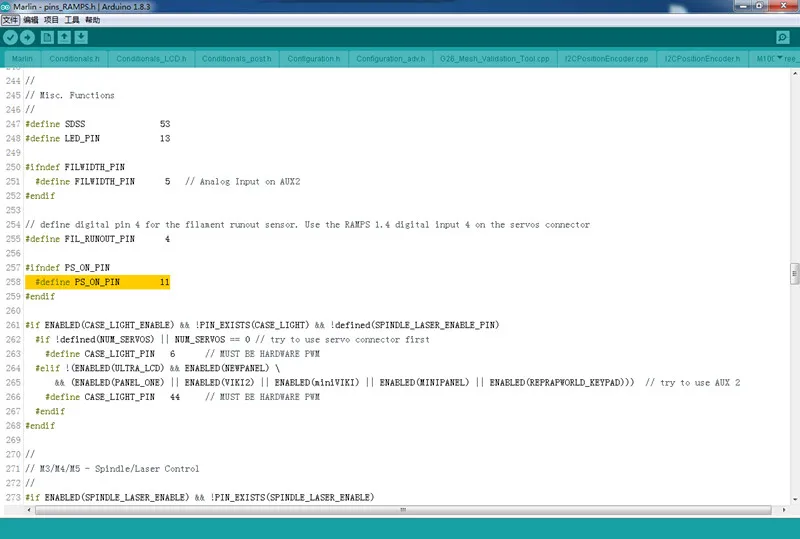
Task: Click the vertical scrollbar thumb
Action: point(795,274)
